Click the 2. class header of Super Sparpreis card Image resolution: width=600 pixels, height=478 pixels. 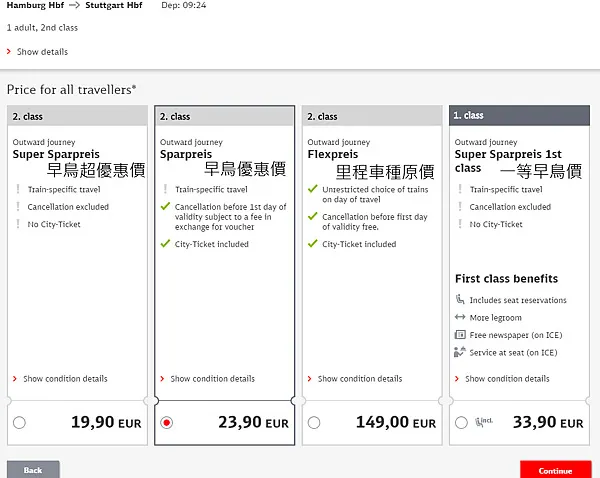pos(77,116)
